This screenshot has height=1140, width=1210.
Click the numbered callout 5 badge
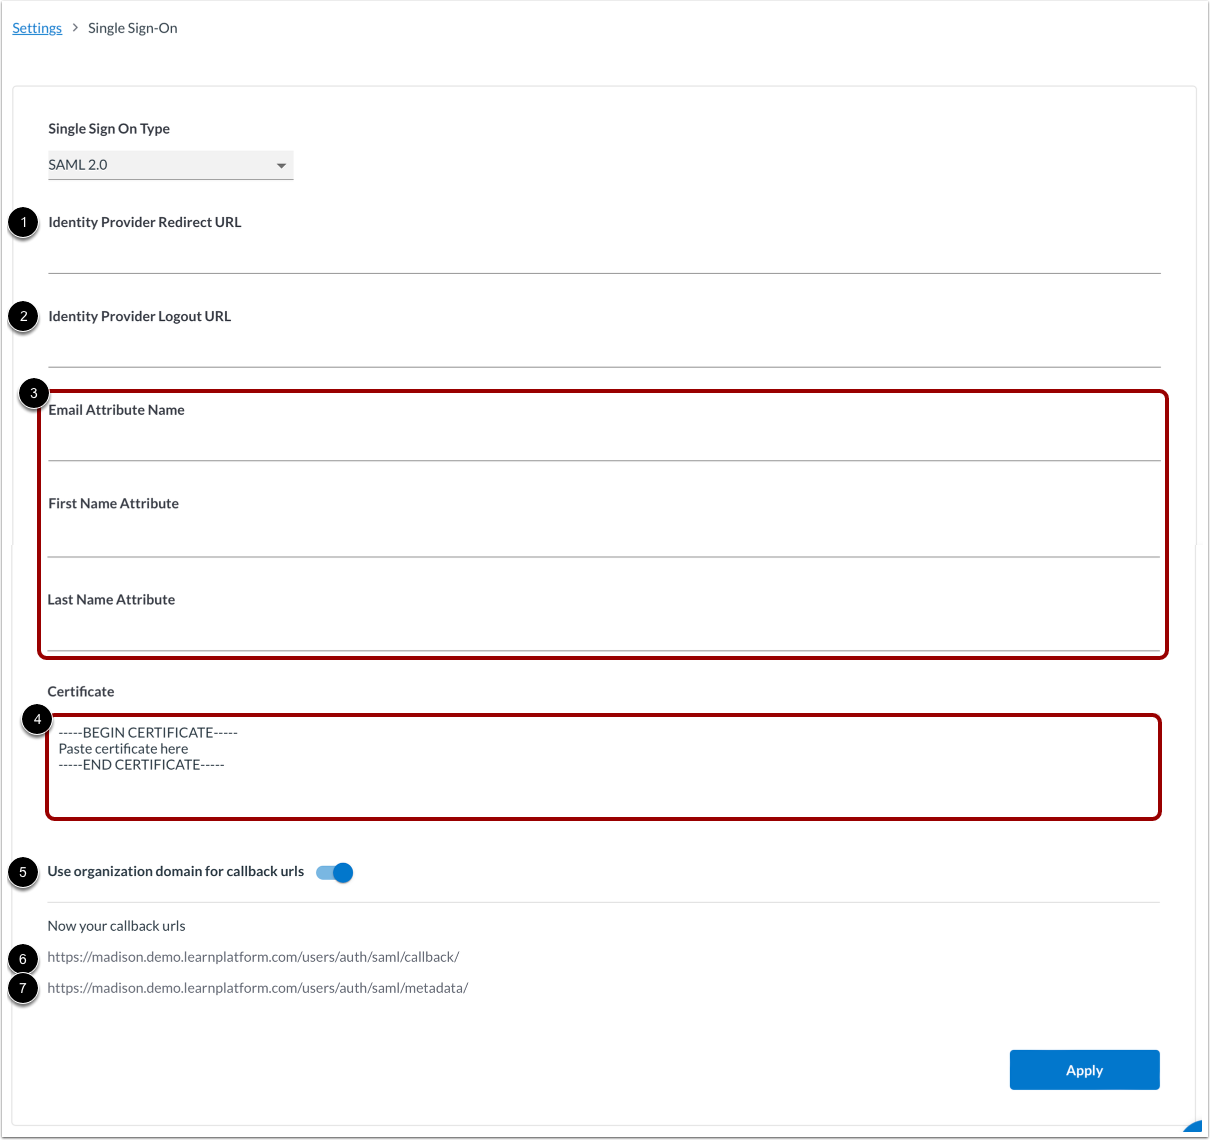pyautogui.click(x=23, y=873)
